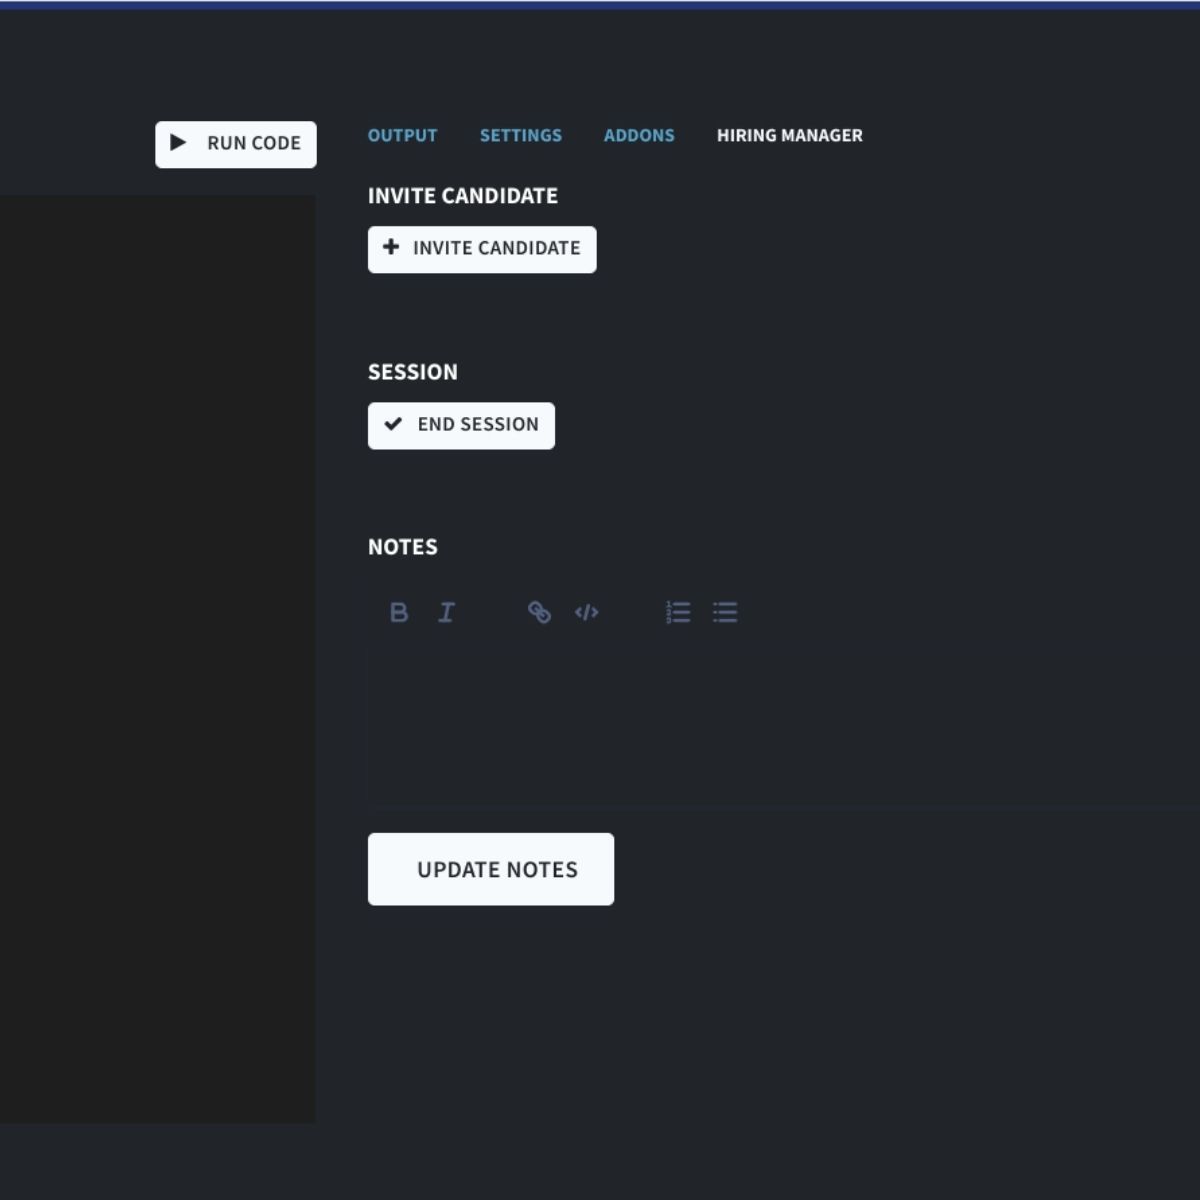Screen dimensions: 1200x1200
Task: Click the checkmark icon on End Session
Action: coord(394,424)
